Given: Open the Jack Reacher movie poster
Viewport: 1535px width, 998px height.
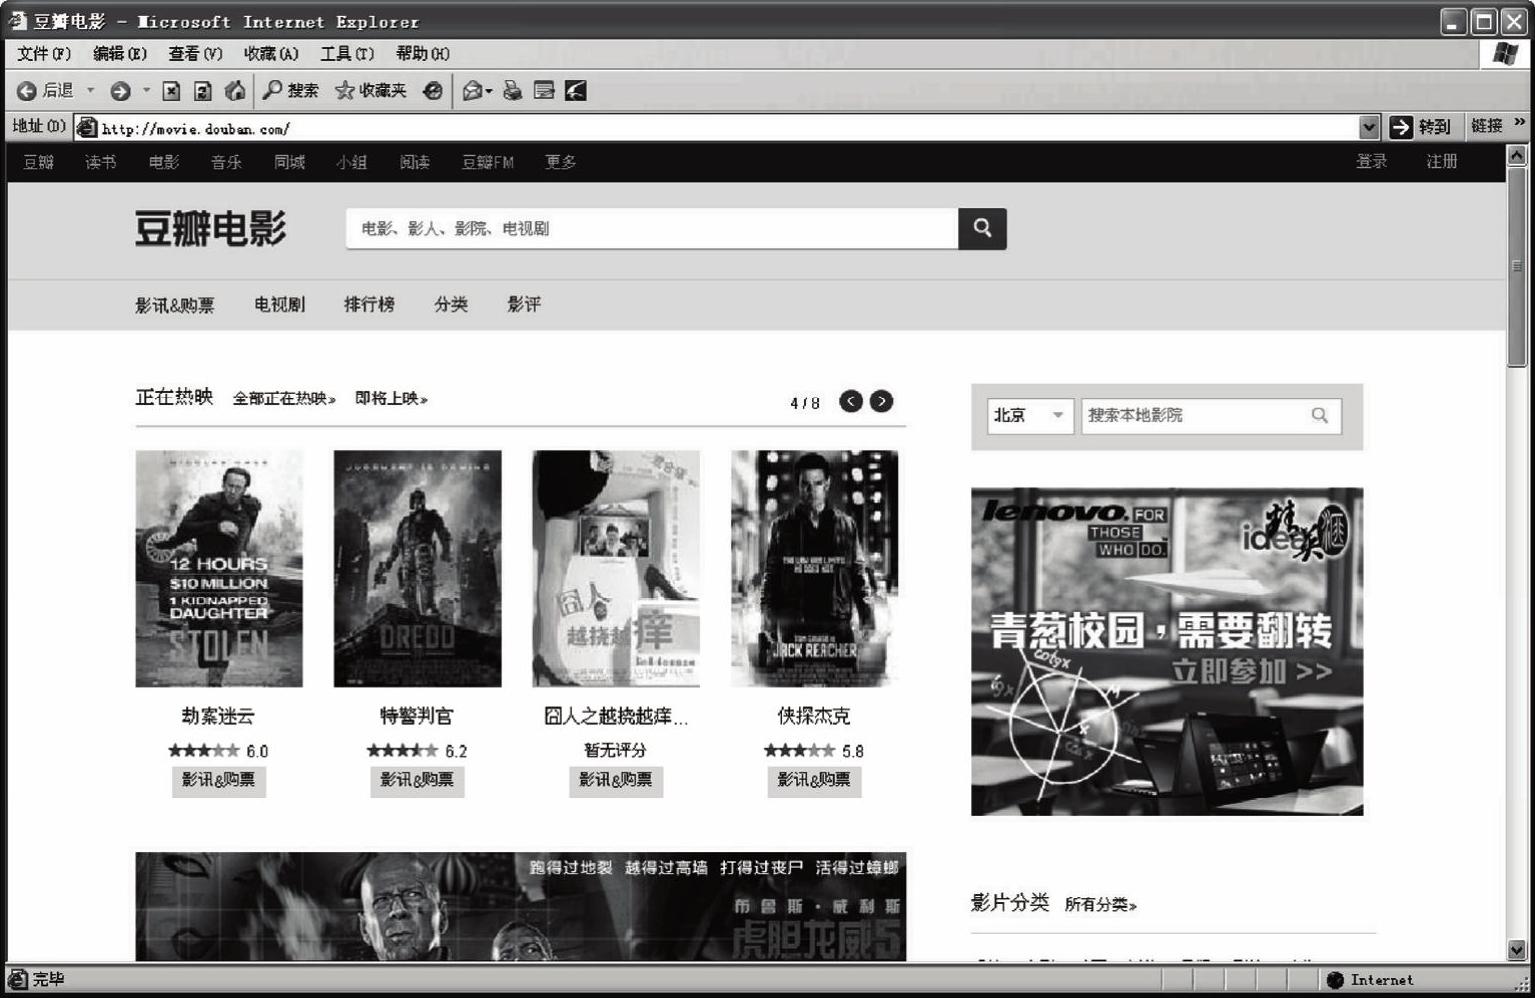Looking at the screenshot, I should point(814,568).
